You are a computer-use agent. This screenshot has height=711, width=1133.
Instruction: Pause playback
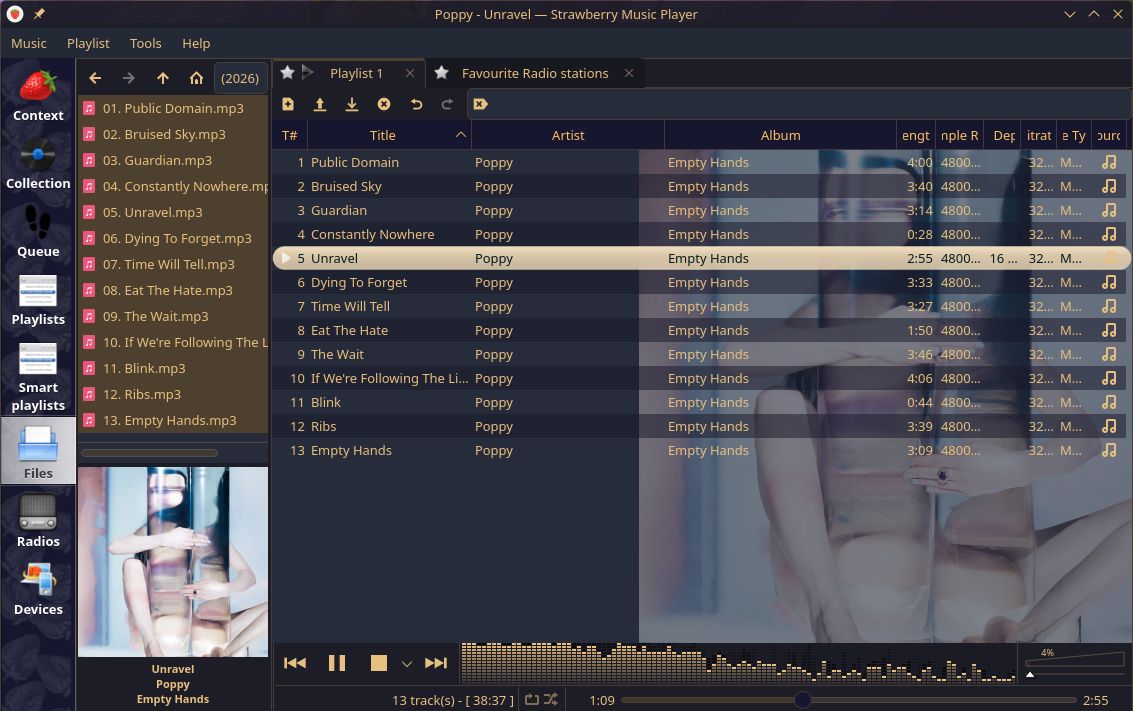[x=337, y=663]
